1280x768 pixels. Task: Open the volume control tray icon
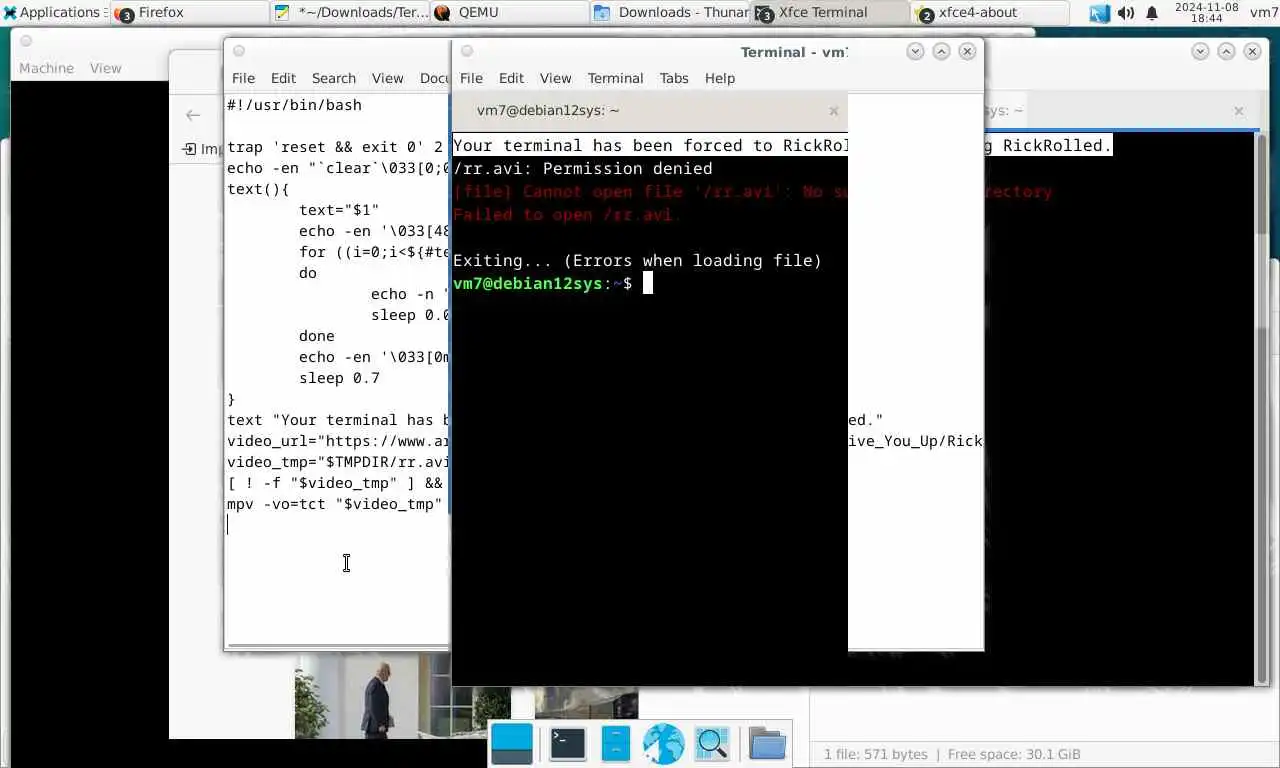[1125, 13]
